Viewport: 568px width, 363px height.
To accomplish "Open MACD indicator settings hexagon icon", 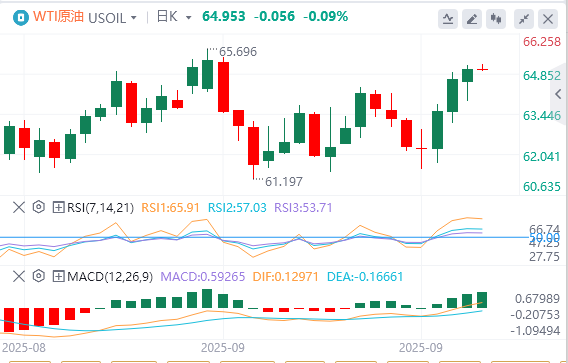I will click(38, 276).
